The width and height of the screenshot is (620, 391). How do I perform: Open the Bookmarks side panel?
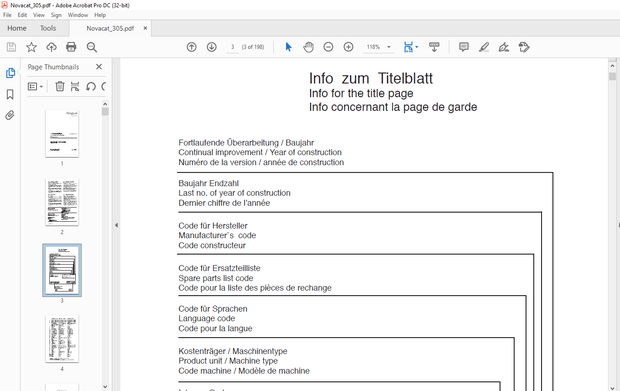10,94
